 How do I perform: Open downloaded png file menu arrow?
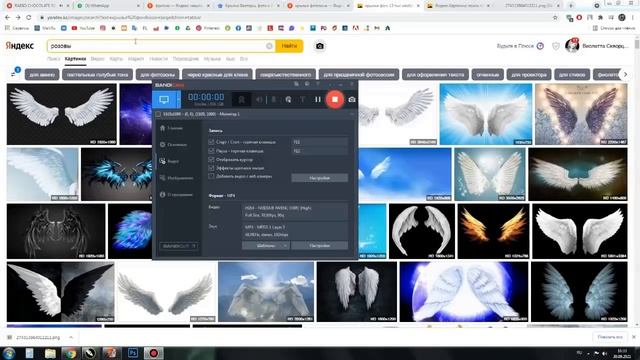click(71, 338)
